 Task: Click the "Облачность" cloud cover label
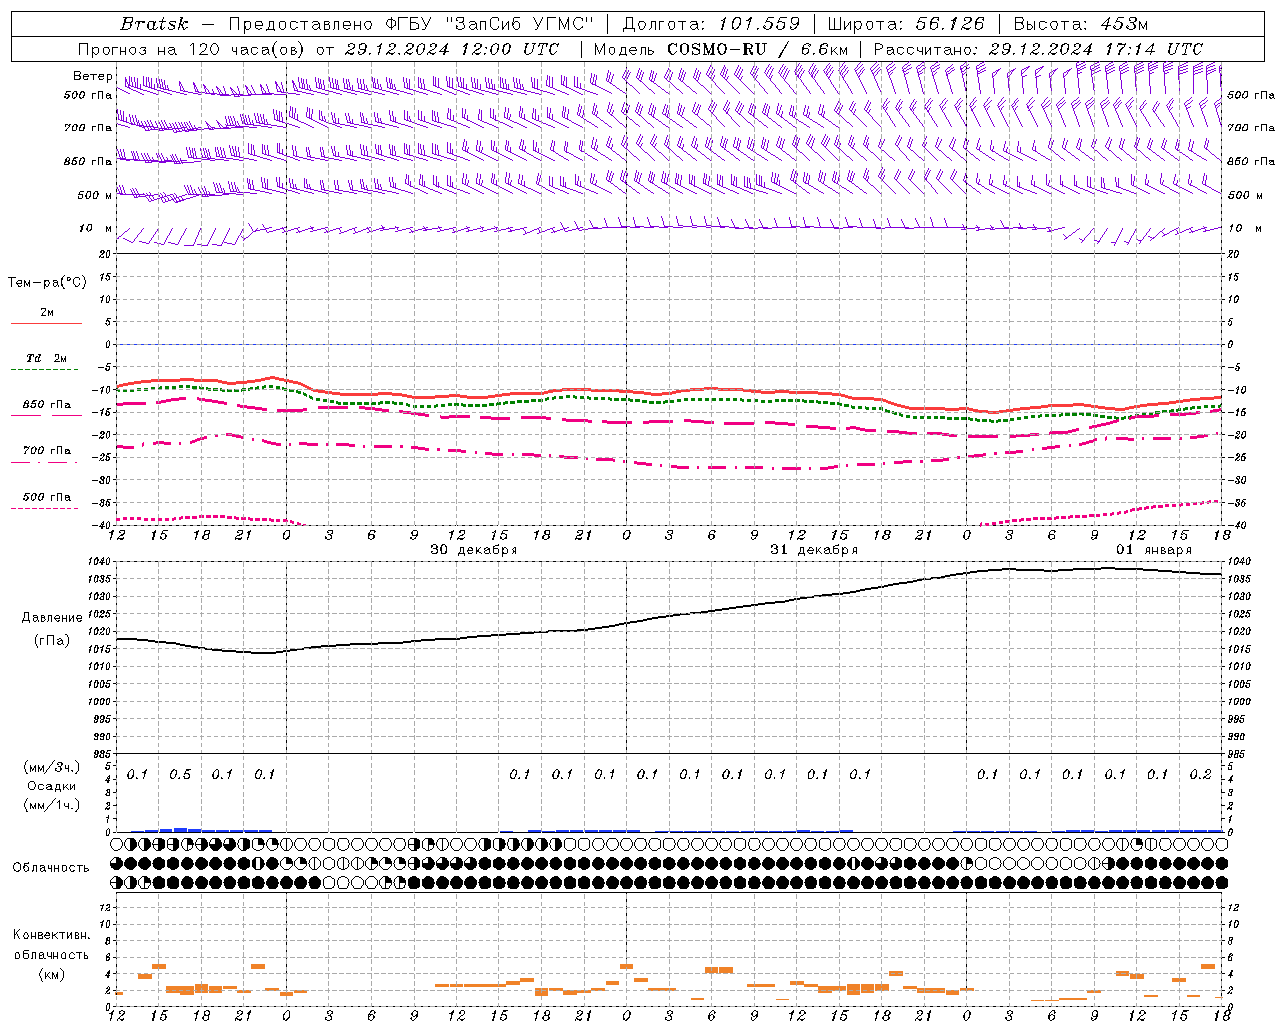[51, 868]
